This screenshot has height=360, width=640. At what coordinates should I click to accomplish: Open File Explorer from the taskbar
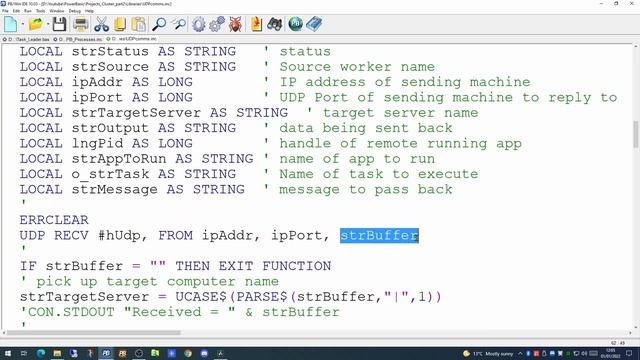coord(57,353)
